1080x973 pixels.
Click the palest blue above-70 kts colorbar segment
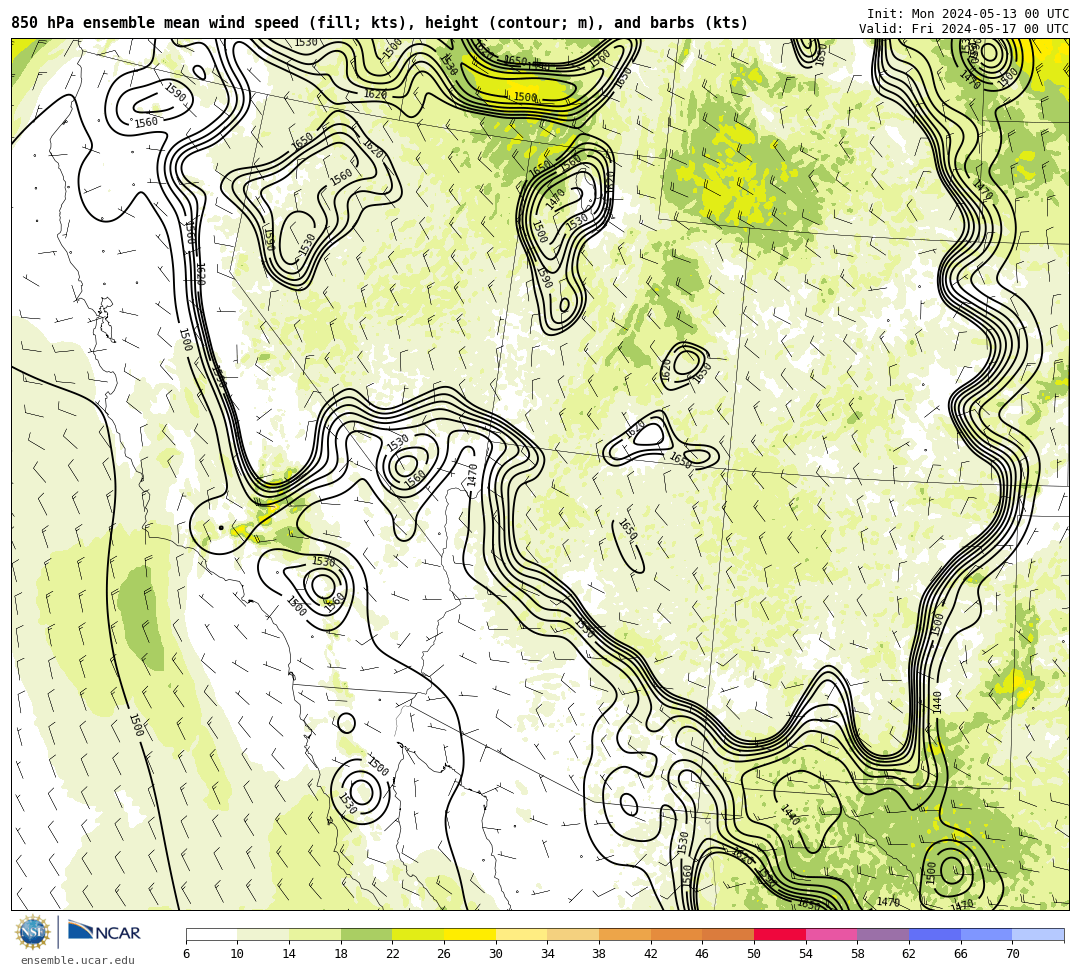point(1038,934)
